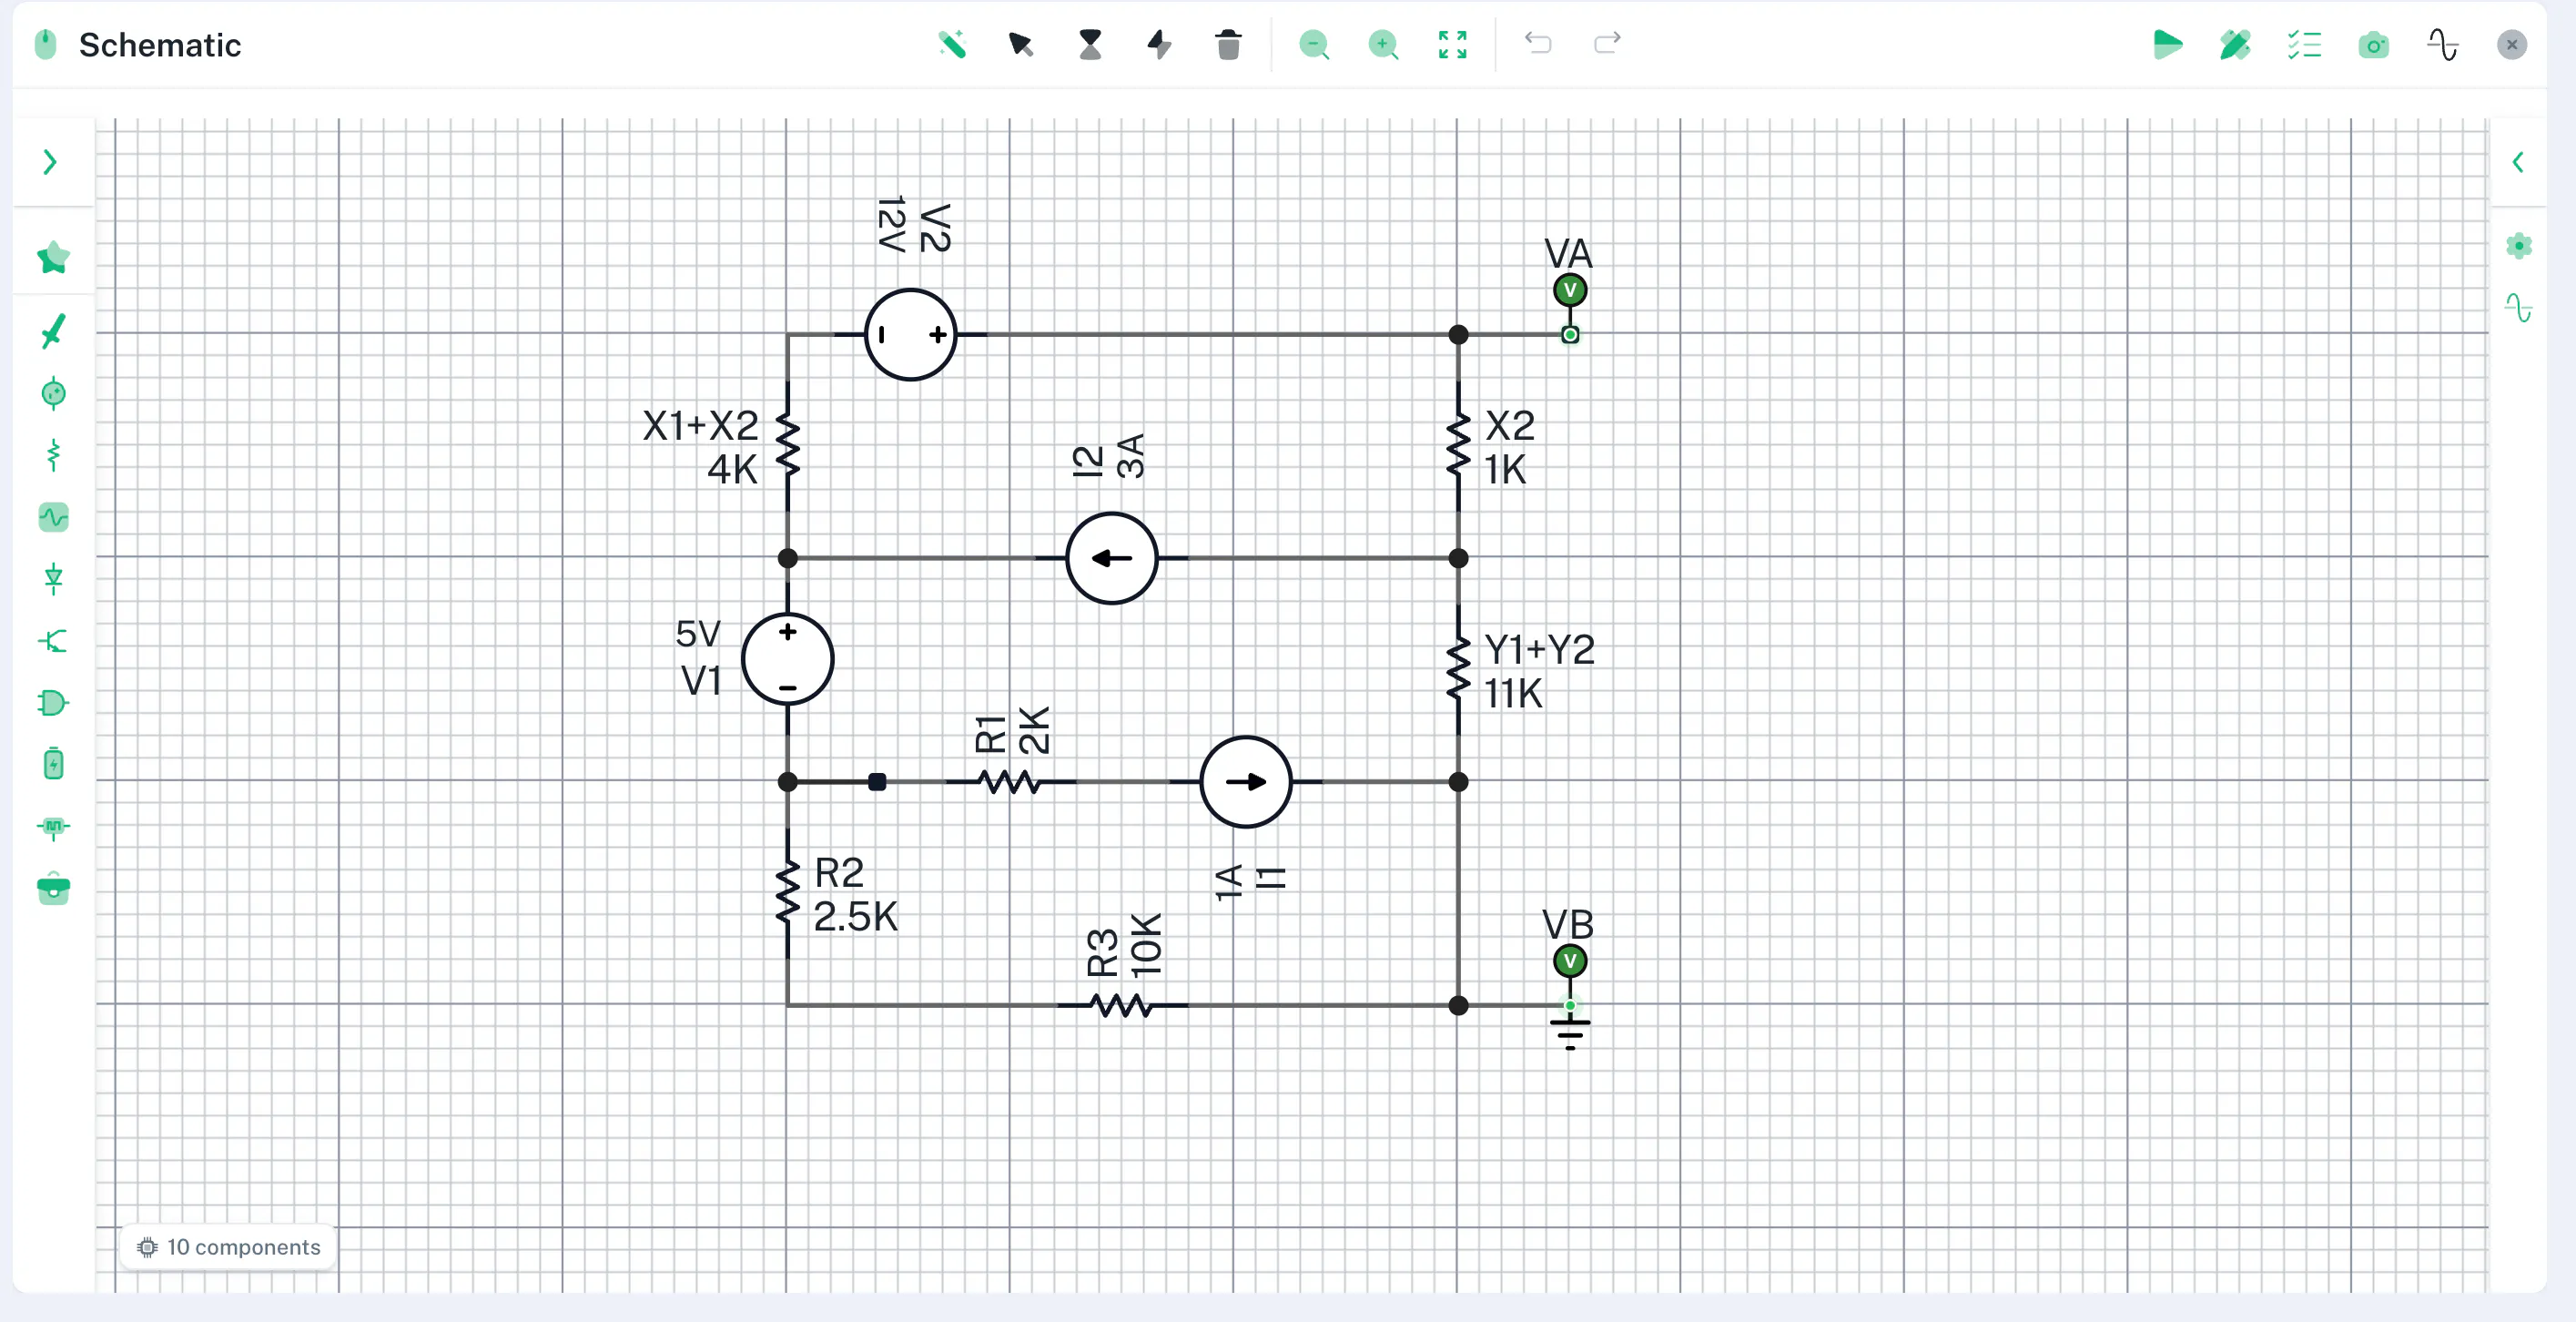2576x1322 pixels.
Task: Click the VA voltage probe
Action: pyautogui.click(x=1569, y=291)
